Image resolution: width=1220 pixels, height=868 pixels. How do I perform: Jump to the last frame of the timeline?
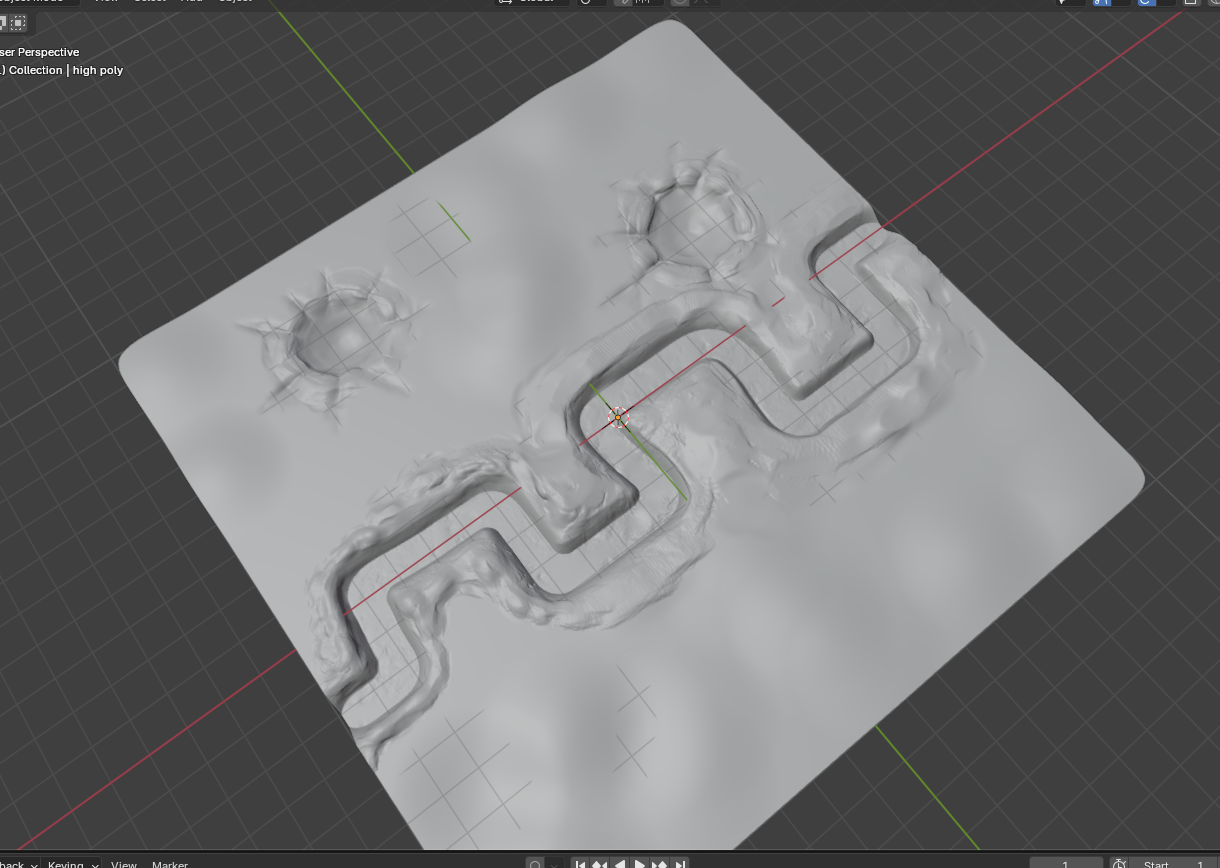[x=680, y=864]
